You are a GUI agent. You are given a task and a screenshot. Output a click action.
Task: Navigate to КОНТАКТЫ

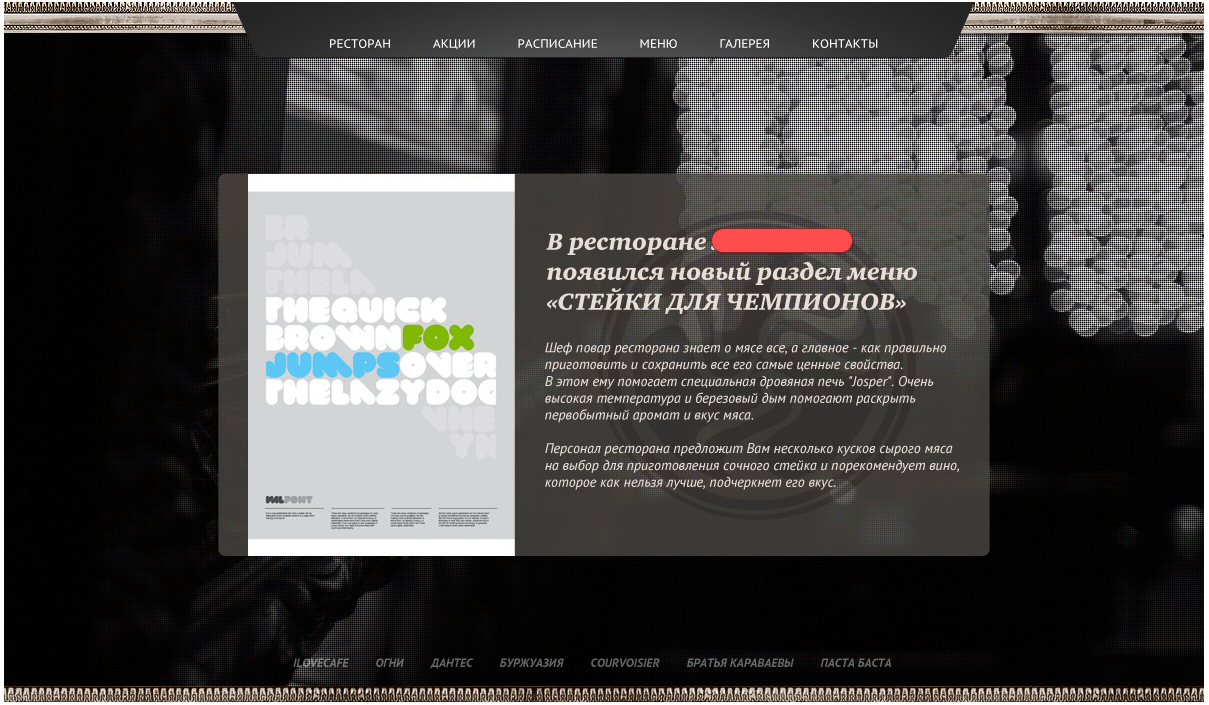(844, 44)
